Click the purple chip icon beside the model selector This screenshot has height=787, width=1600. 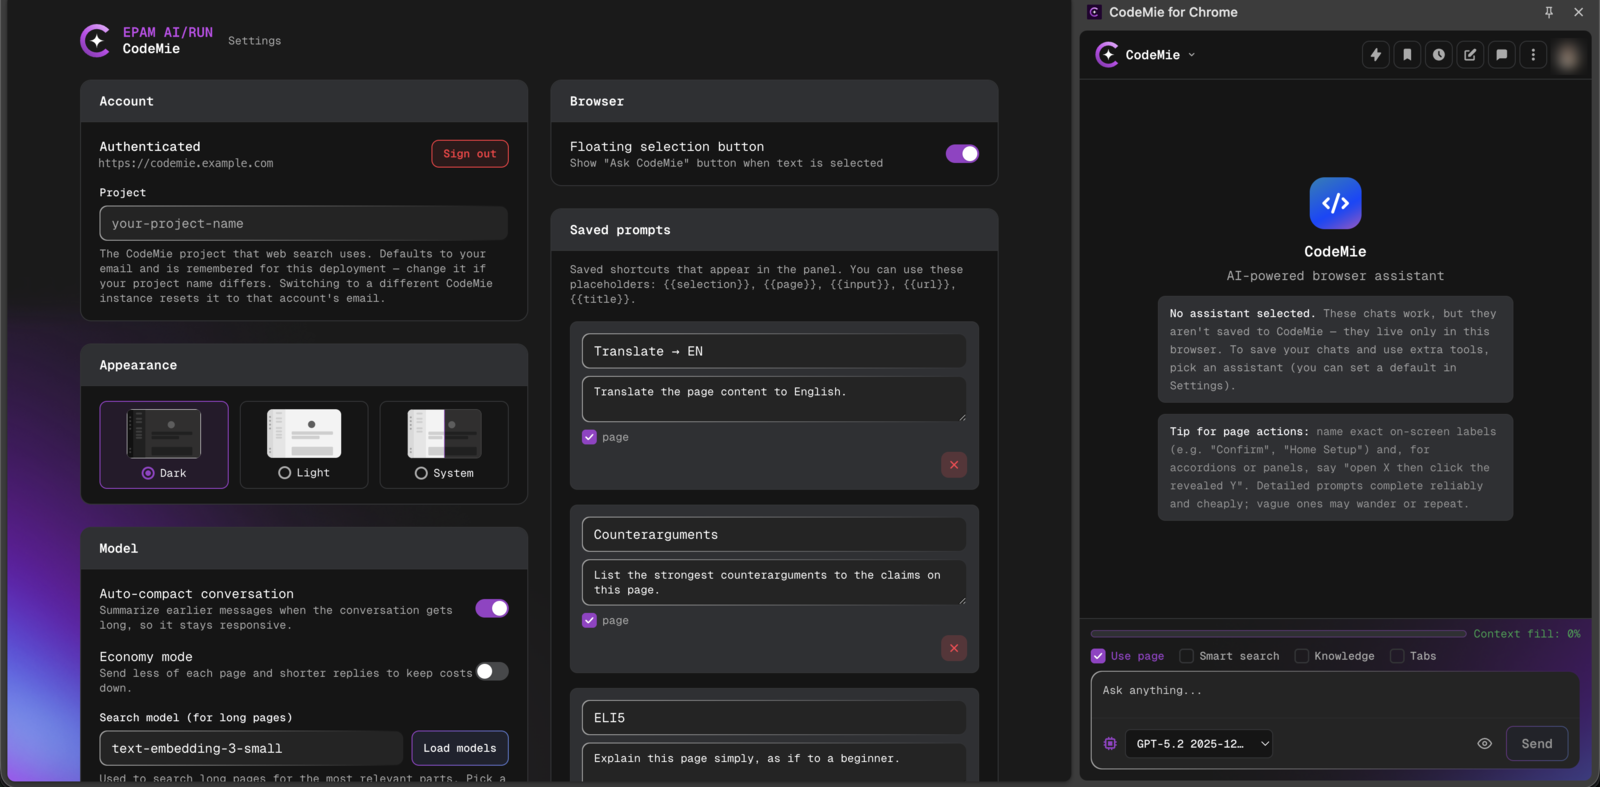1110,744
